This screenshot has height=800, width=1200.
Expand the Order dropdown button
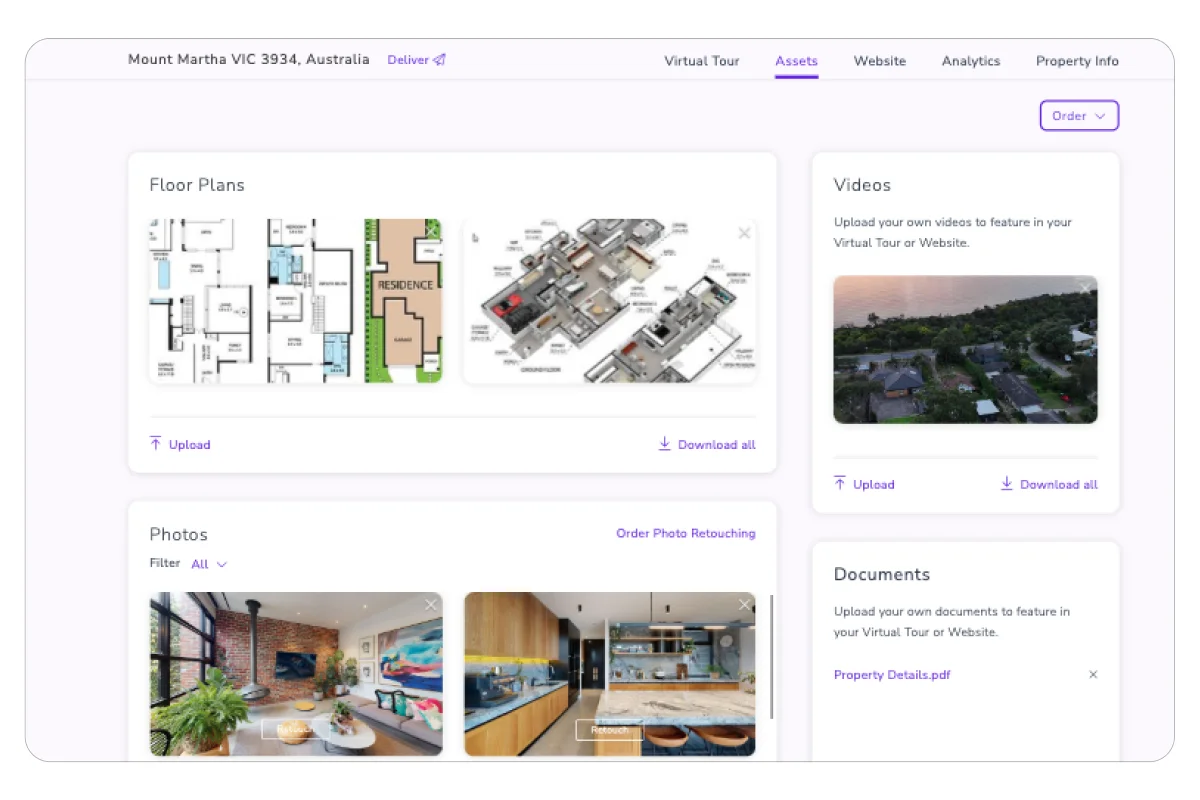(x=1079, y=116)
